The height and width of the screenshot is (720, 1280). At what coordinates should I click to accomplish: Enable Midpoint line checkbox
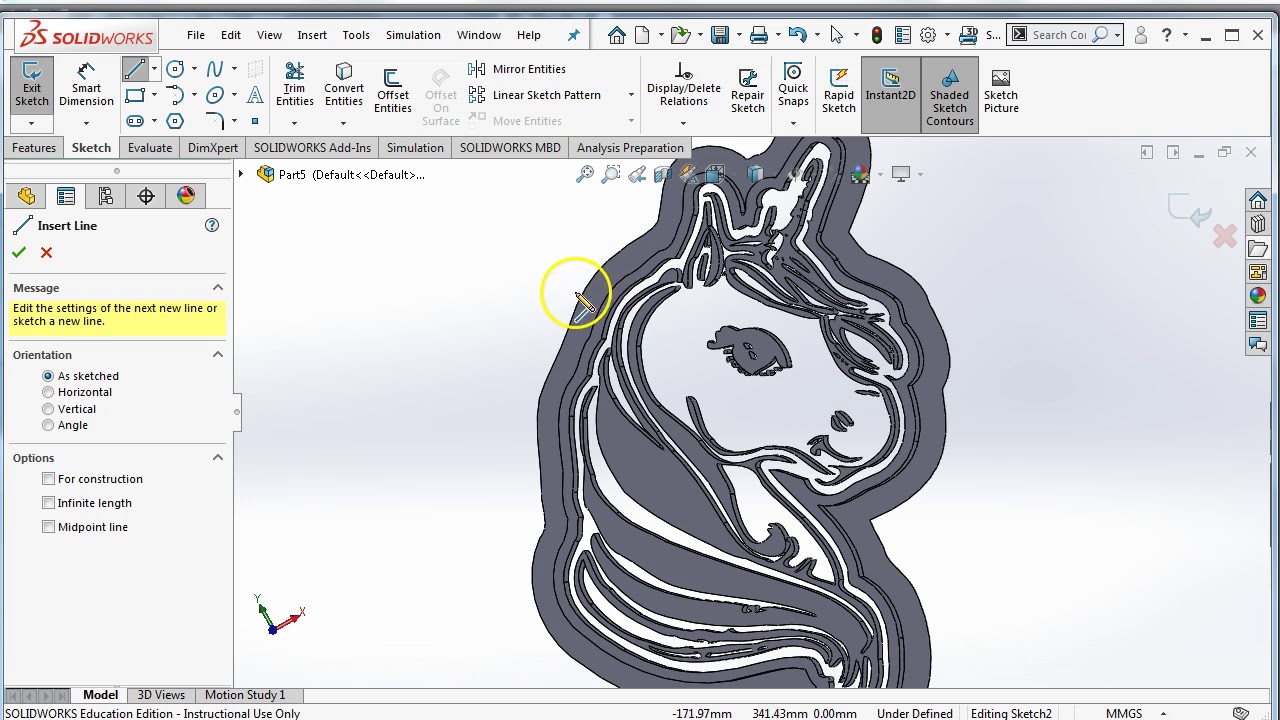pos(48,527)
